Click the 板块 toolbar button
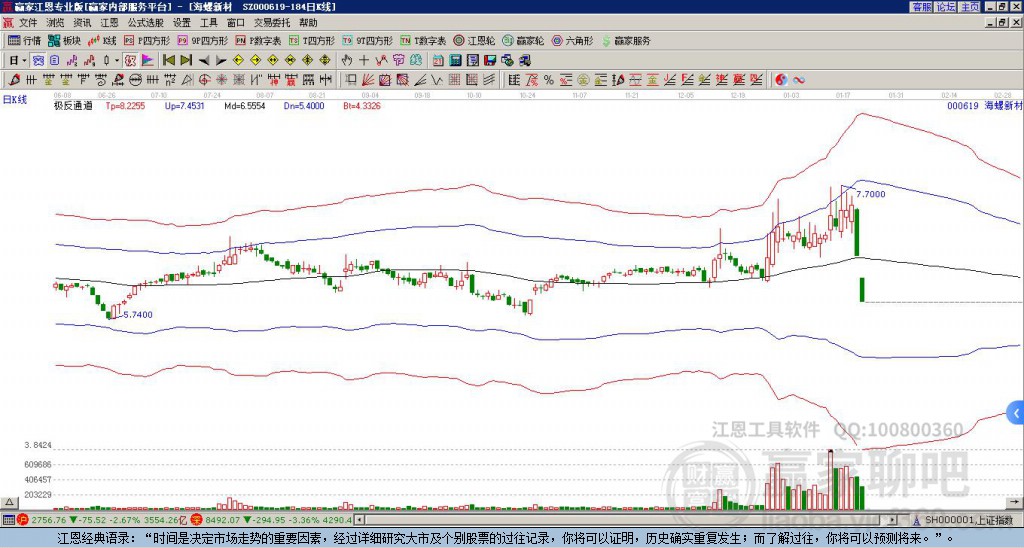This screenshot has width=1024, height=548. [x=64, y=40]
